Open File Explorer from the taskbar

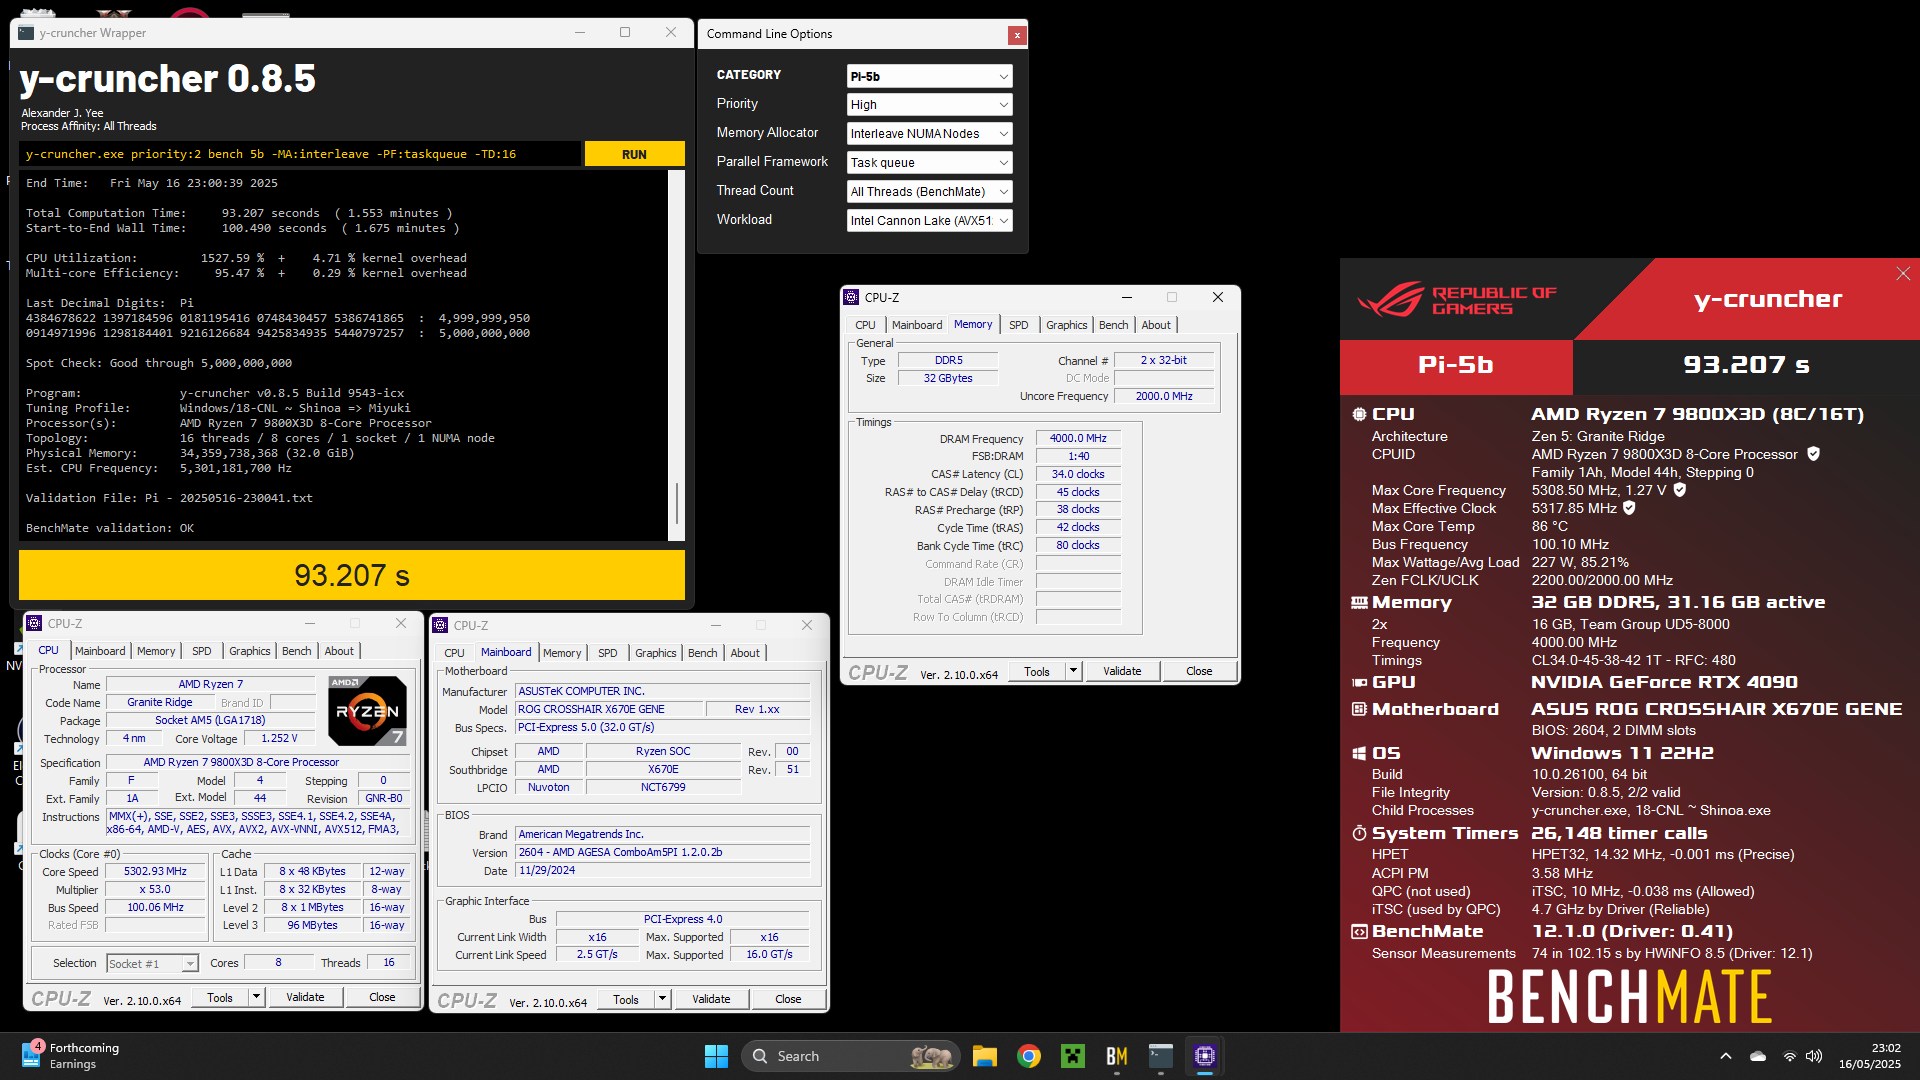click(984, 1056)
